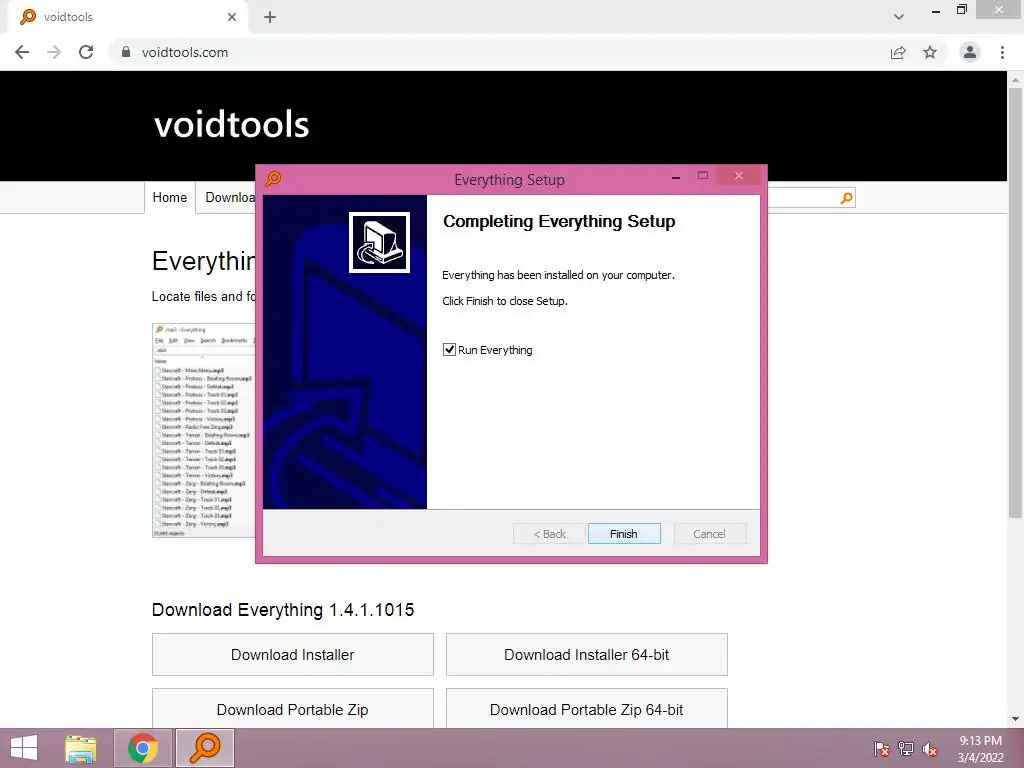Open Chrome's three-dot menu

coord(1002,52)
